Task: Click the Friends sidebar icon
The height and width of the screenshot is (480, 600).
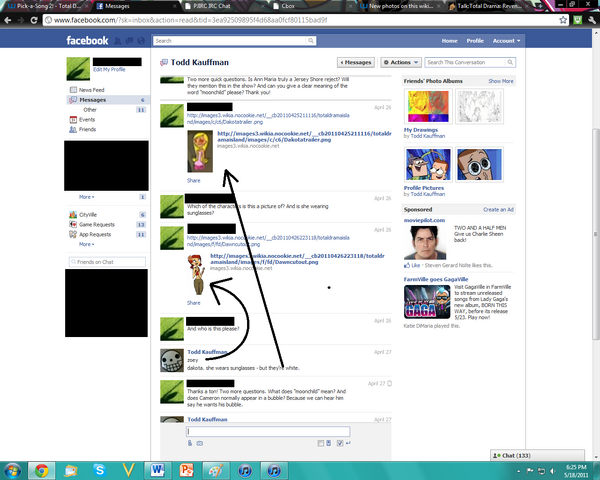Action: coord(73,130)
